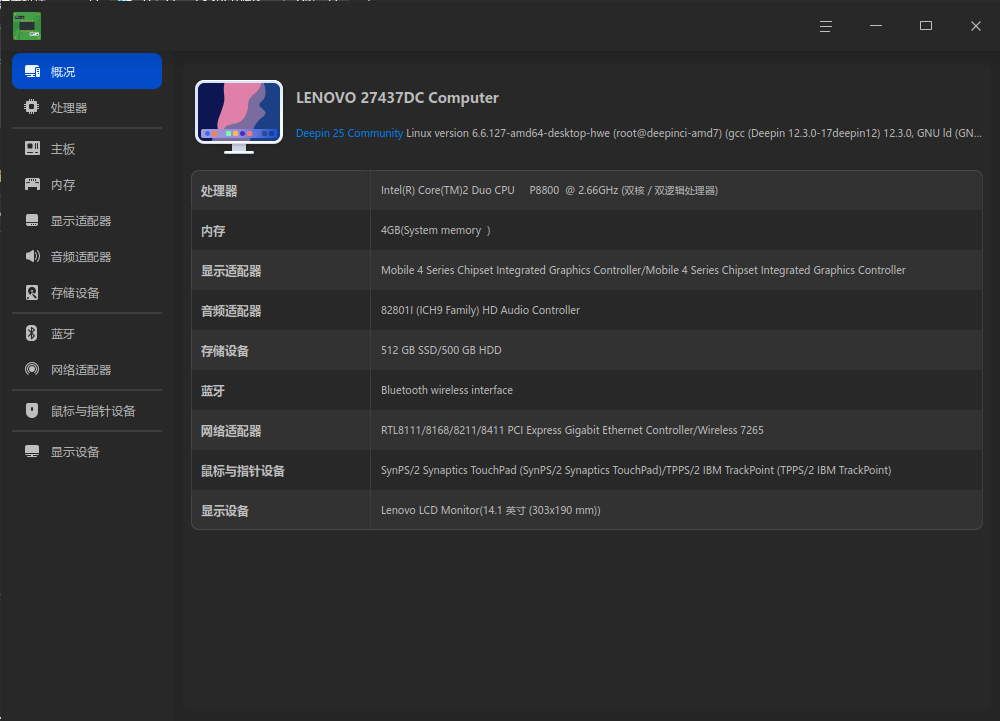This screenshot has height=721, width=1000.
Task: Click the LENOVO 27437DC Computer title
Action: pyautogui.click(x=397, y=98)
